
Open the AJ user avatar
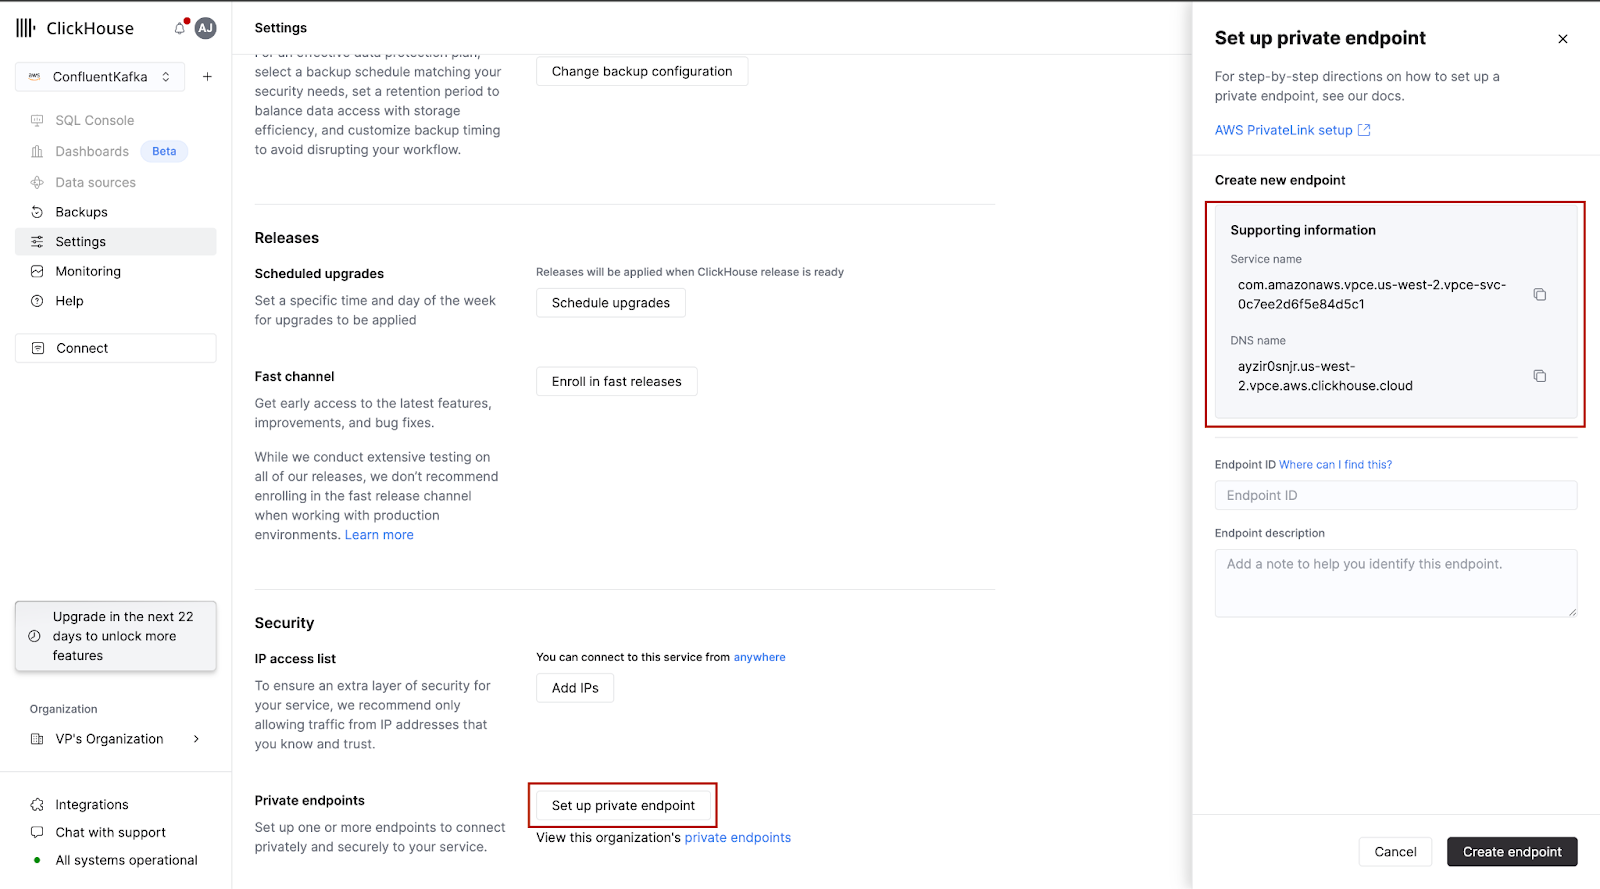[x=205, y=28]
